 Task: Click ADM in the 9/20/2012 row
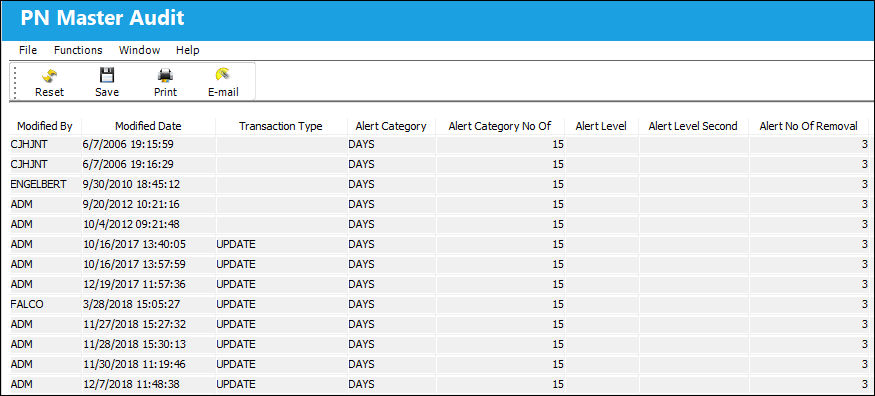pos(21,204)
